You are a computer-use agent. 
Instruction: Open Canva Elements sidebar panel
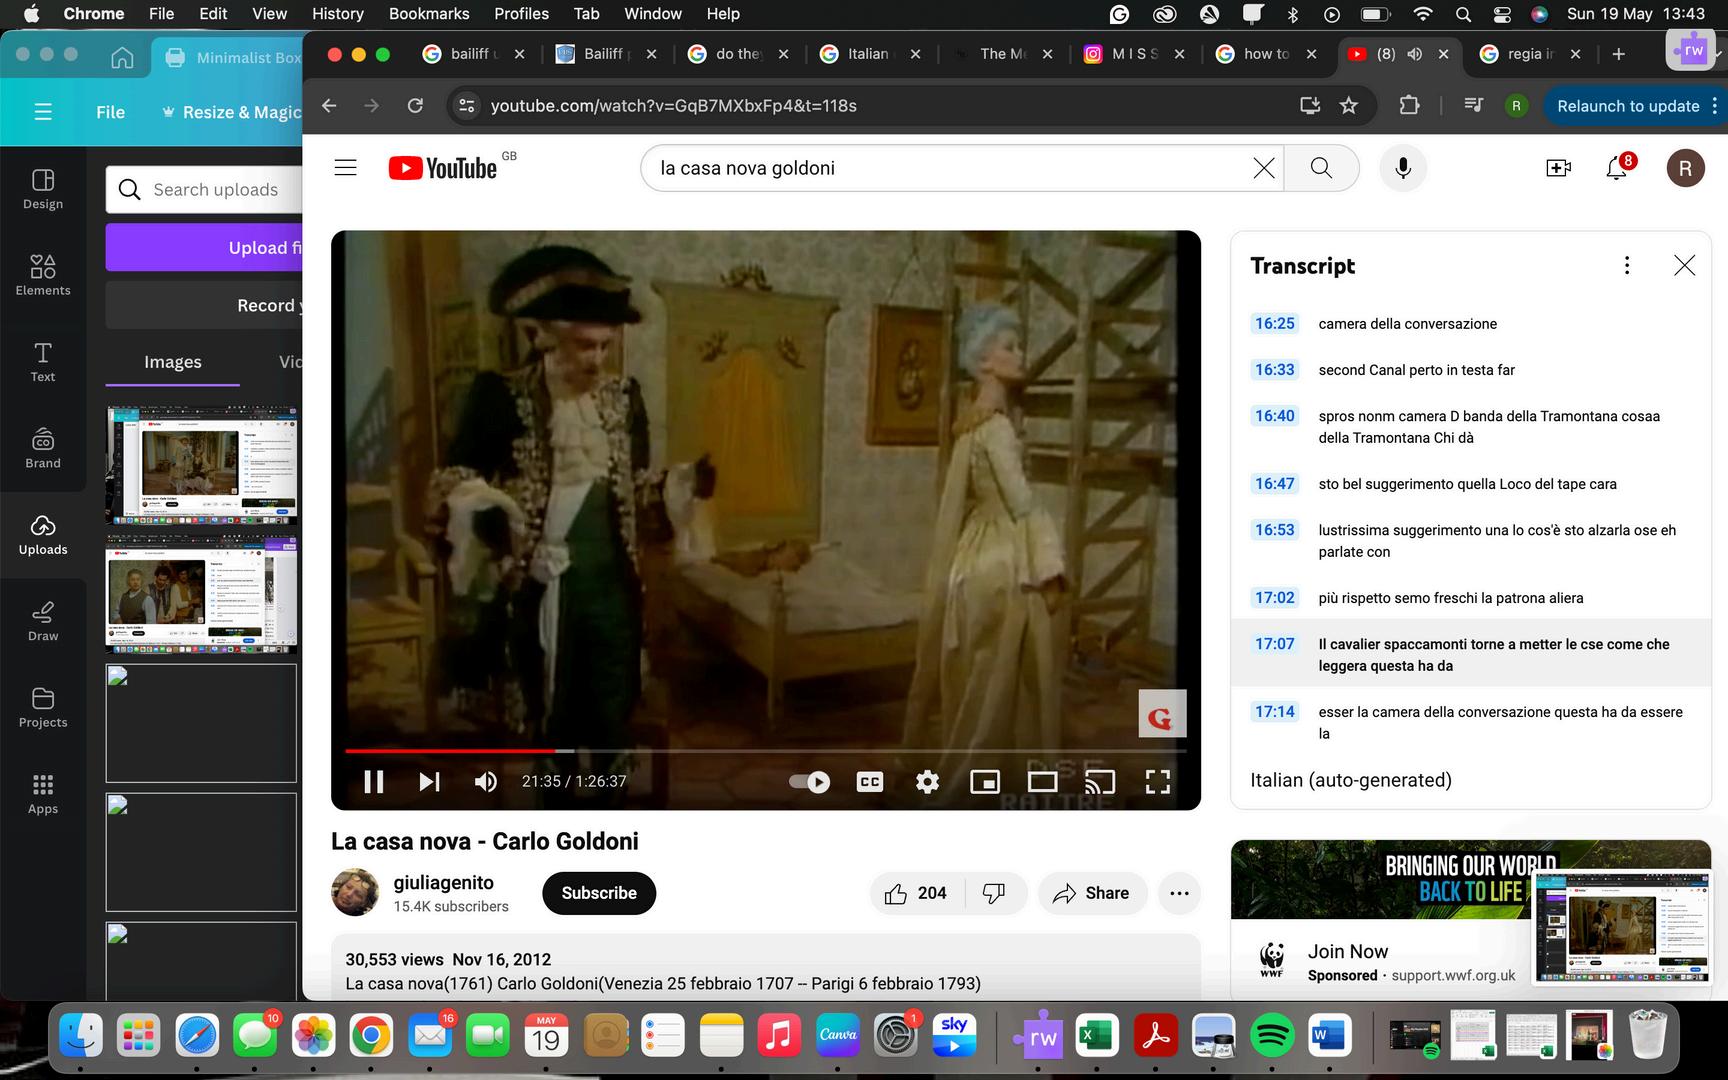43,275
